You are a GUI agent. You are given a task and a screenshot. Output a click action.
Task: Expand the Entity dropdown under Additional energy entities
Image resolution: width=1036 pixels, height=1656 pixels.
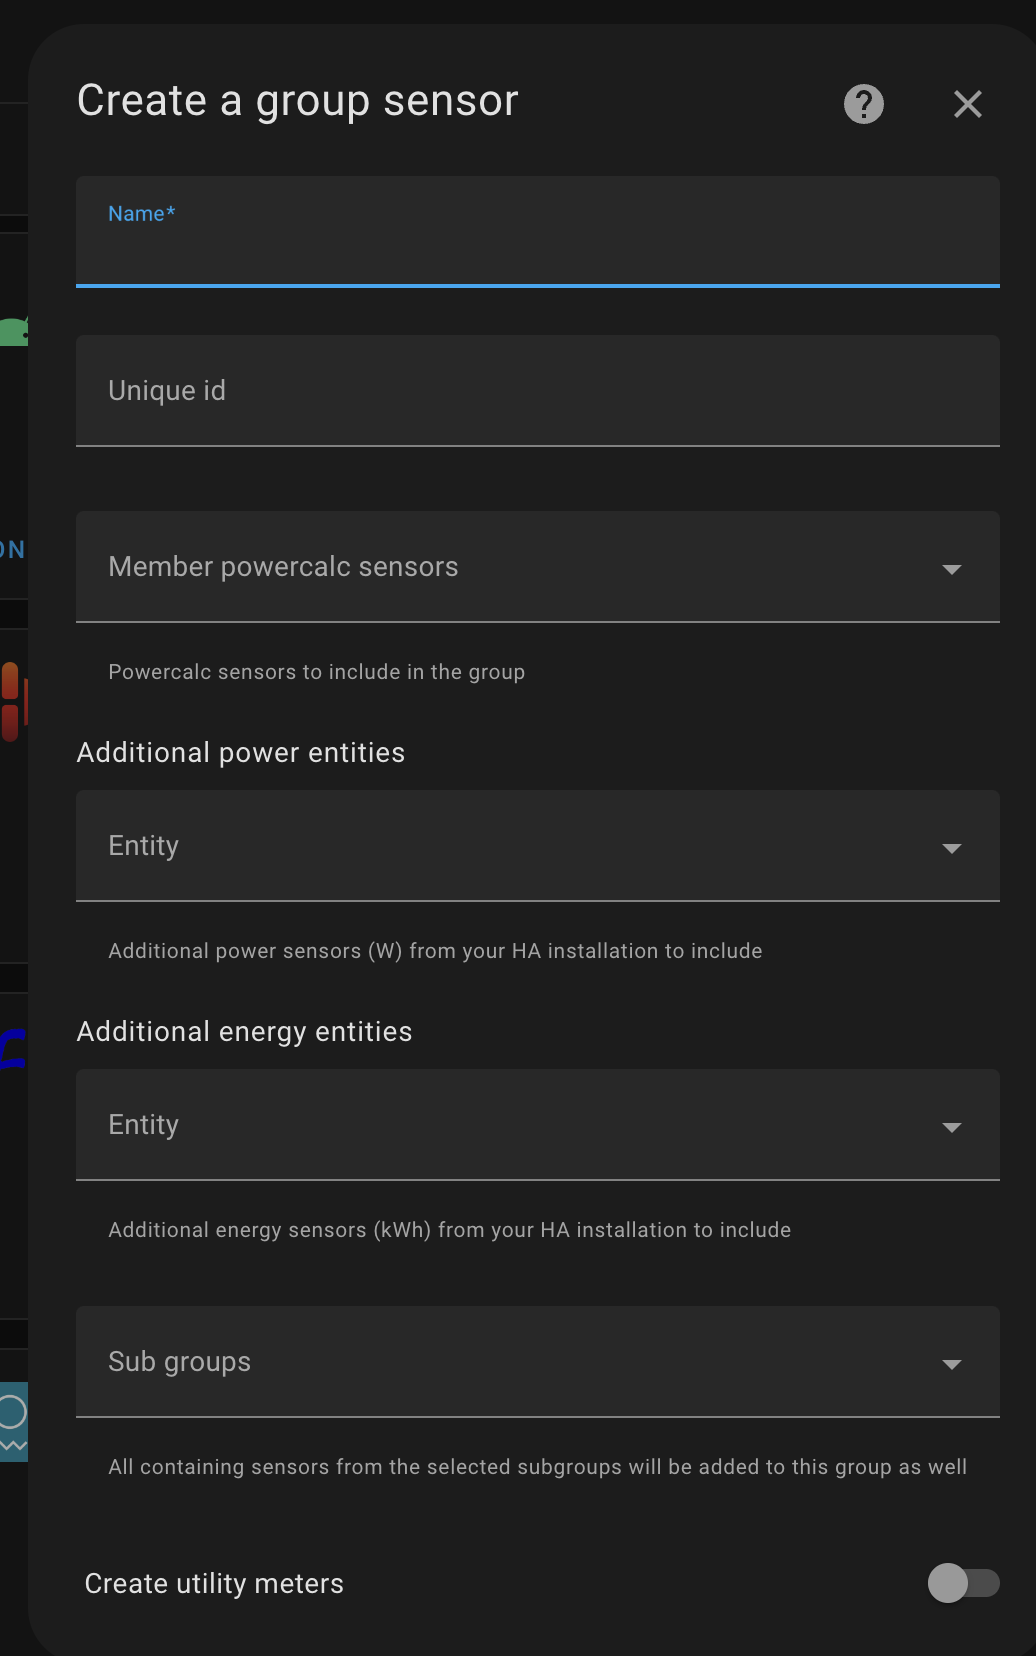coord(952,1127)
